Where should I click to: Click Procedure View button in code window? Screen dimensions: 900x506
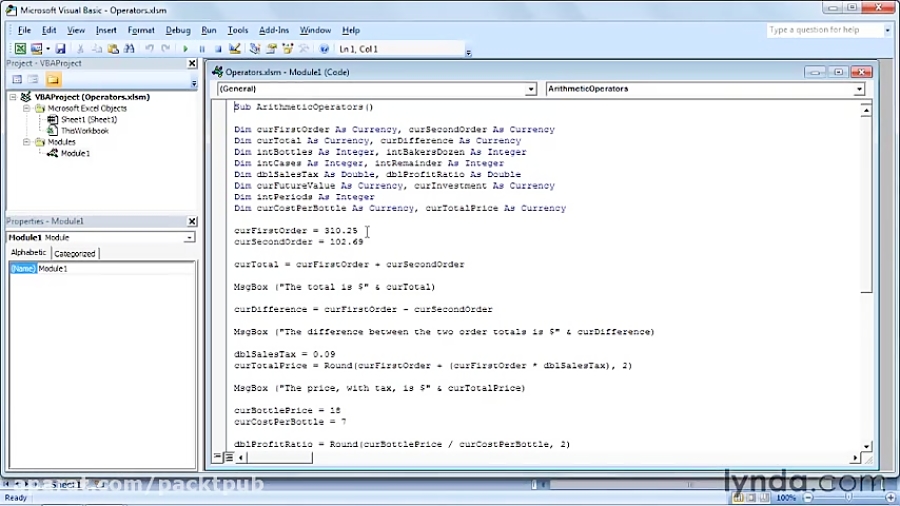point(217,457)
